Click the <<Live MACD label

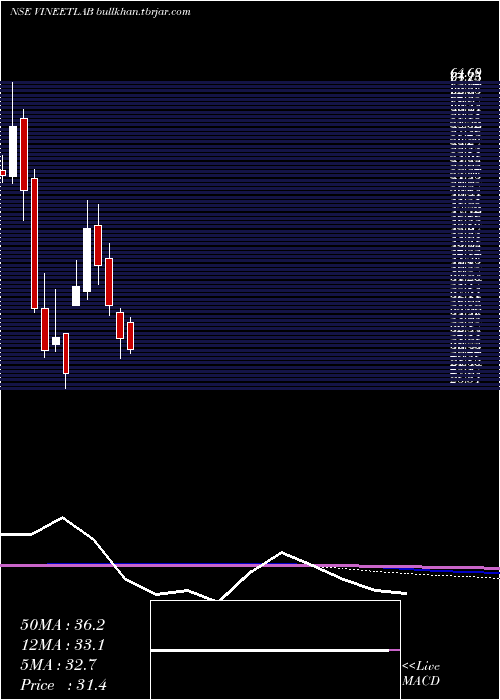421,674
